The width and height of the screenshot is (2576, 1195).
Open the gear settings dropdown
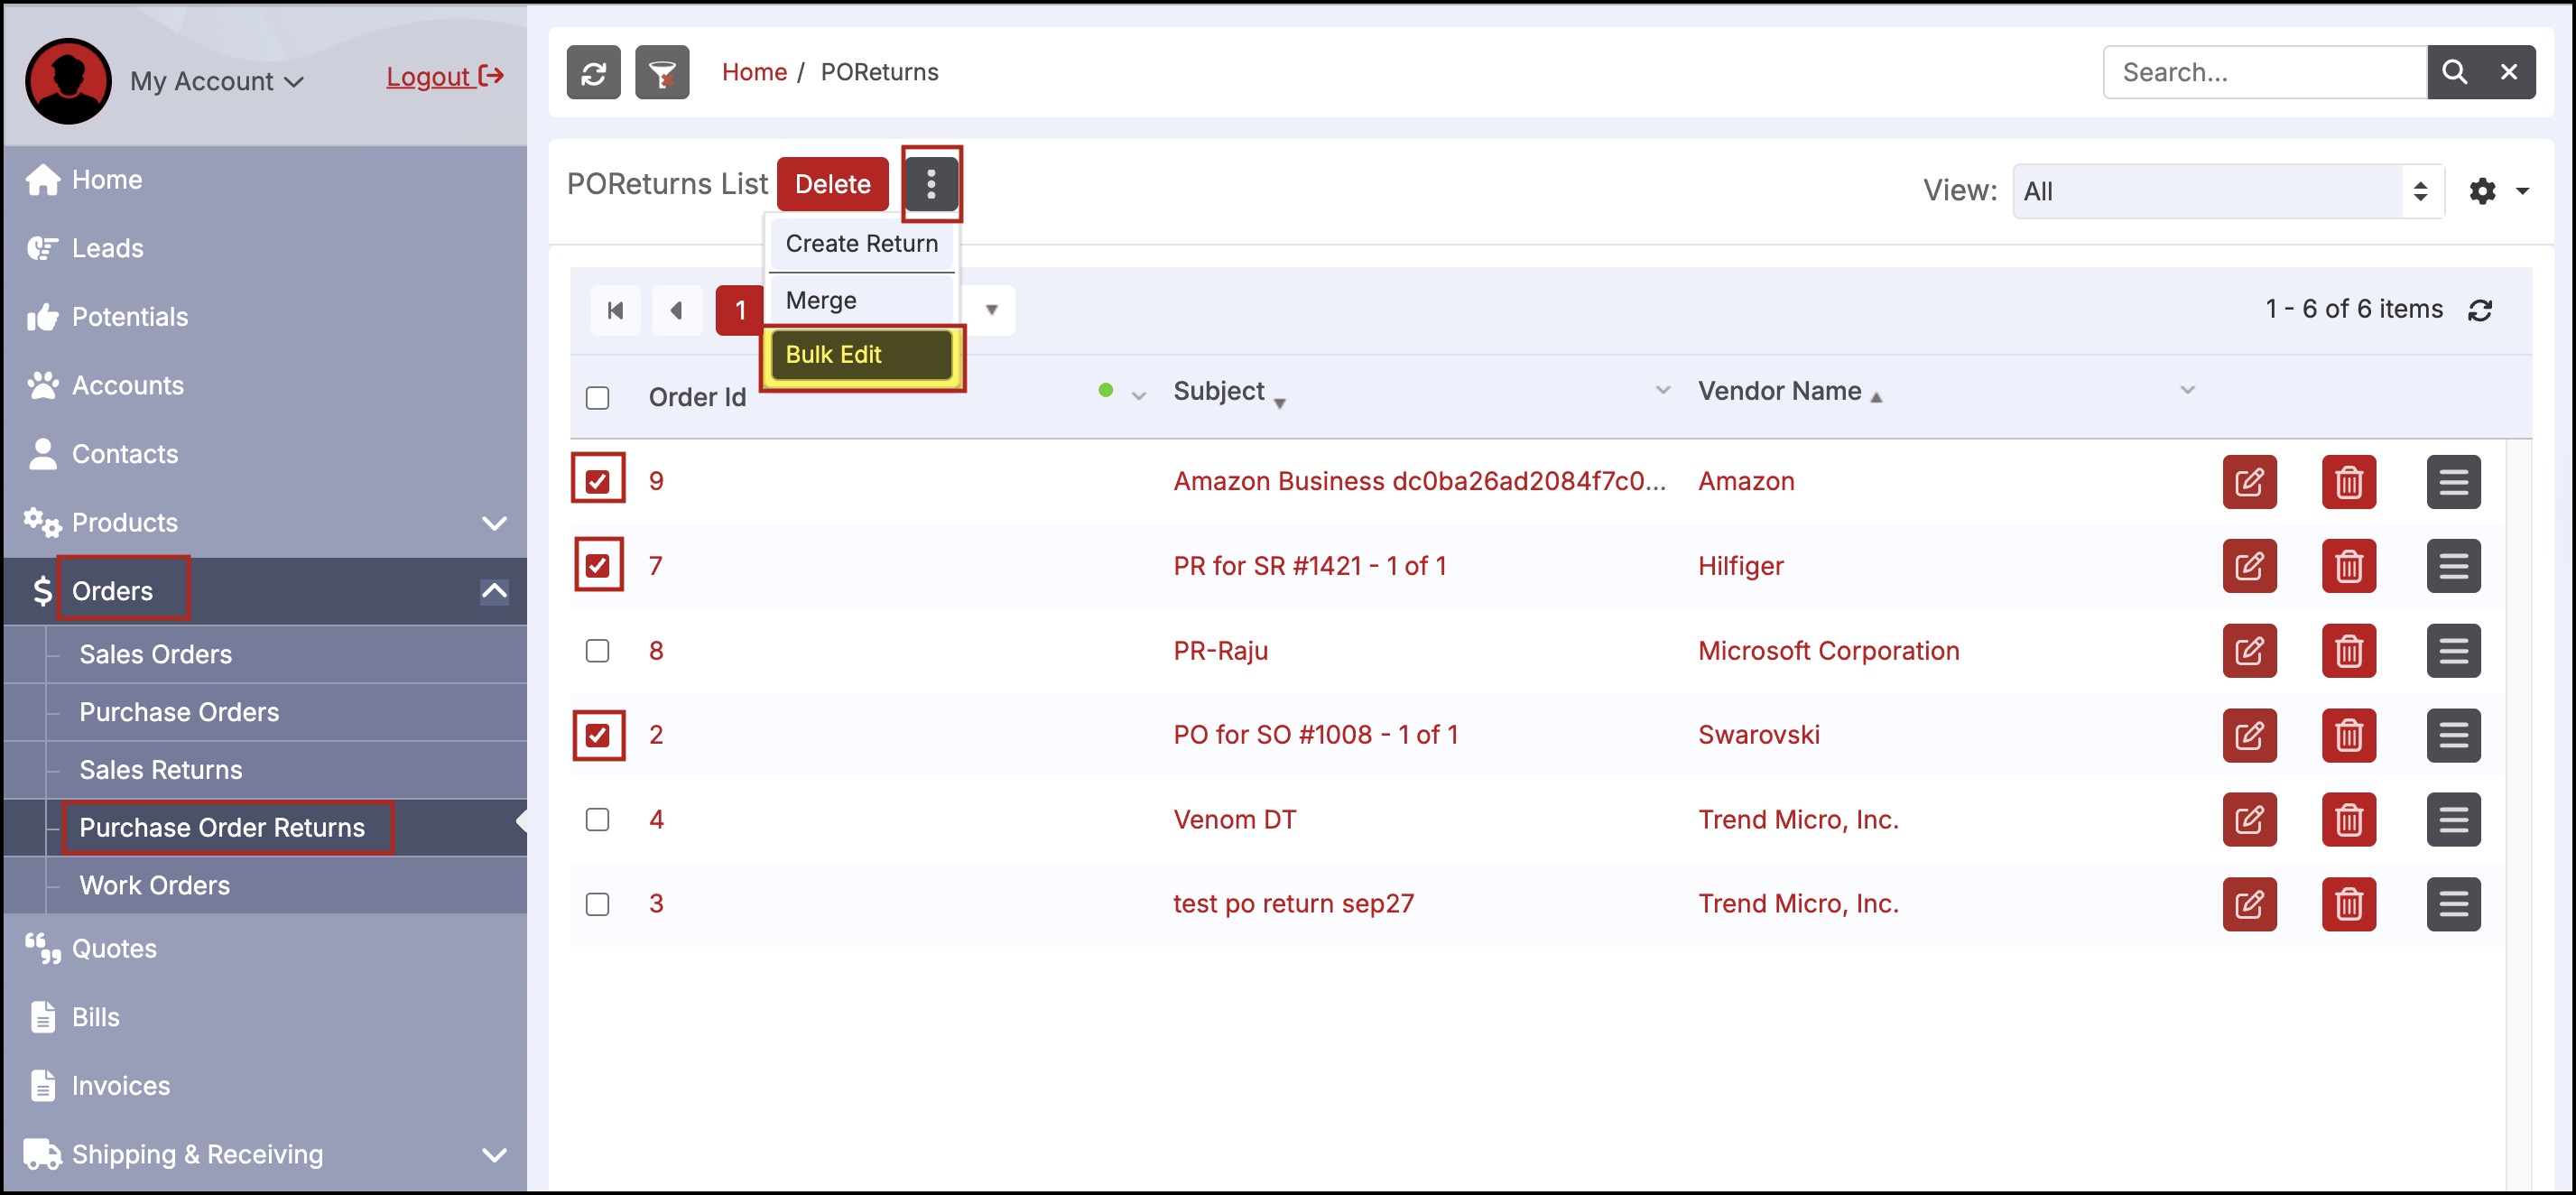pos(2497,191)
